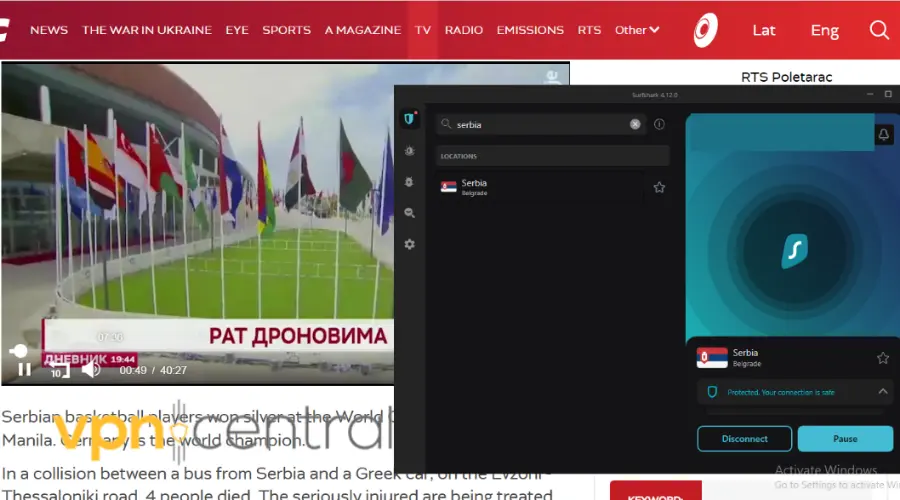The width and height of the screenshot is (900, 500).
Task: Adjust the video progress slider knob
Action: tap(19, 351)
